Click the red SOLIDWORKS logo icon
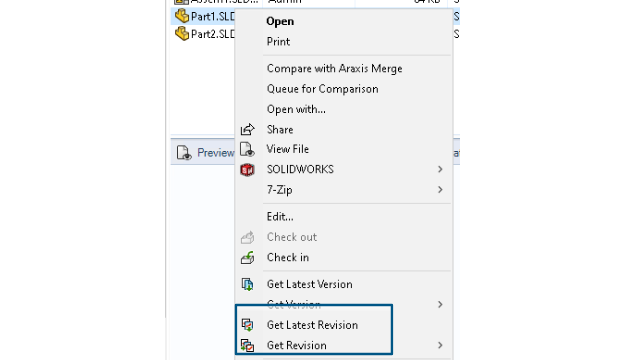The height and width of the screenshot is (360, 640). [x=247, y=170]
